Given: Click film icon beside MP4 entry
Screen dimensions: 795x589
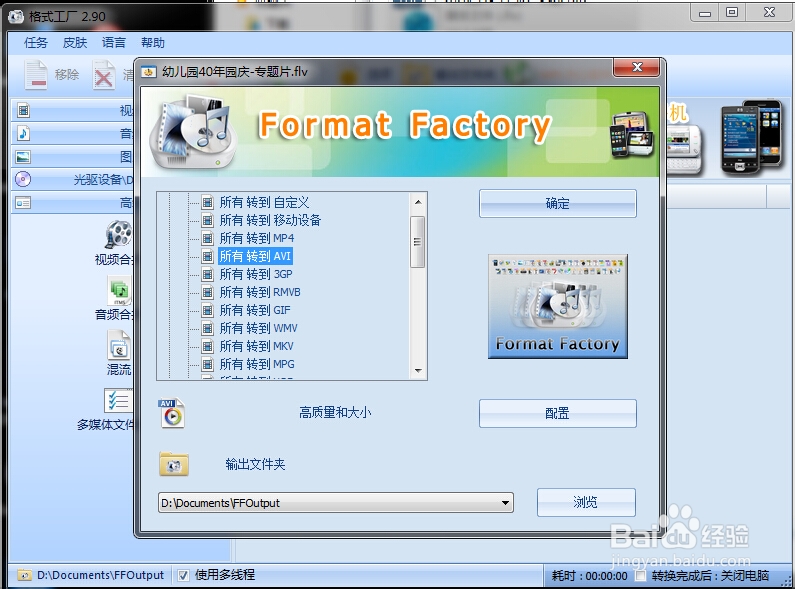Looking at the screenshot, I should tap(207, 238).
